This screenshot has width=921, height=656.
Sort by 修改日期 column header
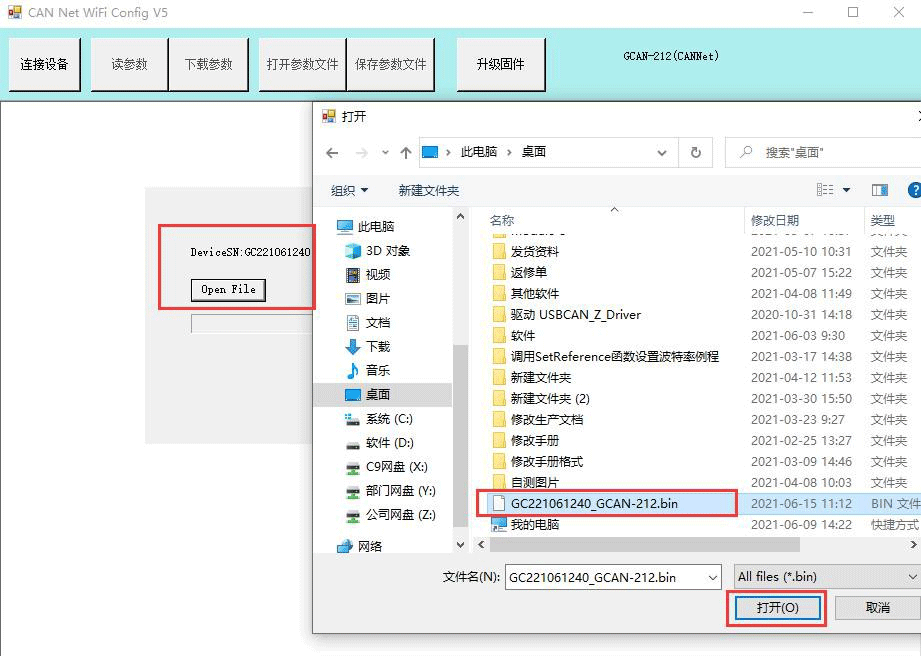(x=775, y=220)
